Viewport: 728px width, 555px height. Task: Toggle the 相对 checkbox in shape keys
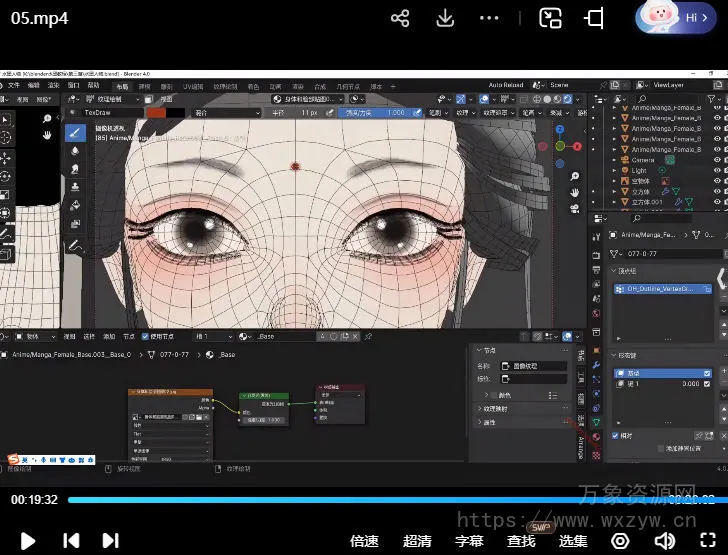click(x=616, y=436)
